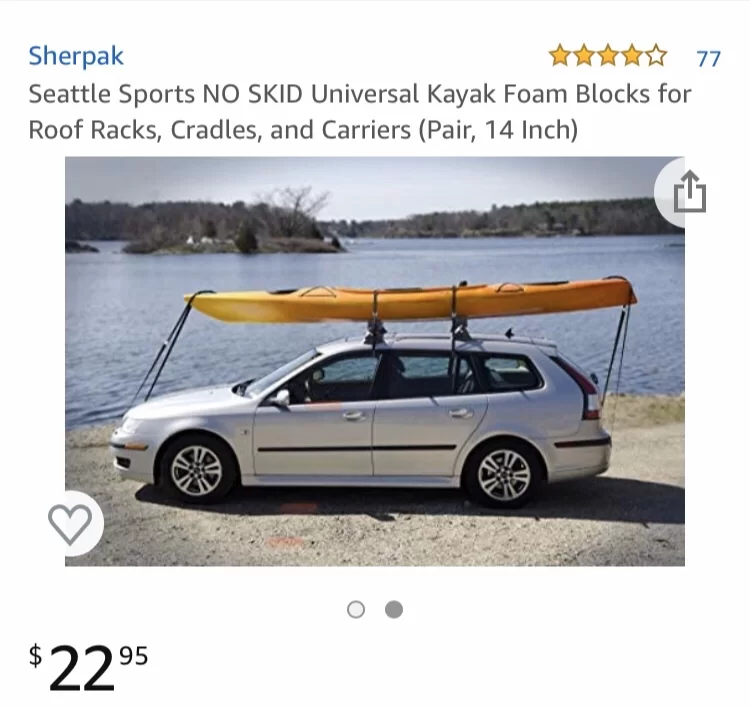Image resolution: width=750 pixels, height=708 pixels.
Task: Click the second gold rating star
Action: [584, 55]
